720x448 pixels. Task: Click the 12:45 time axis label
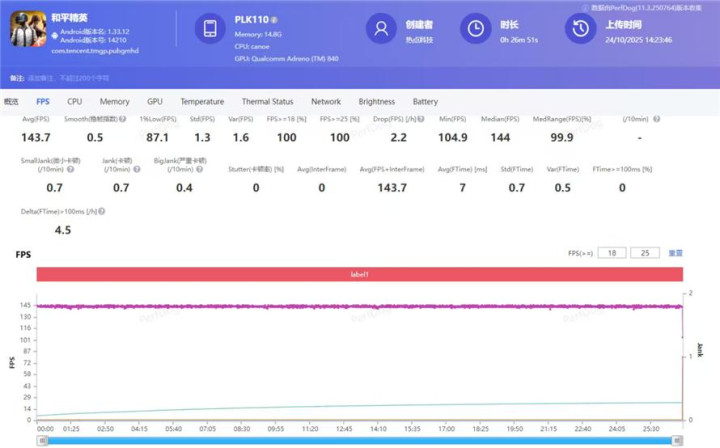point(344,429)
